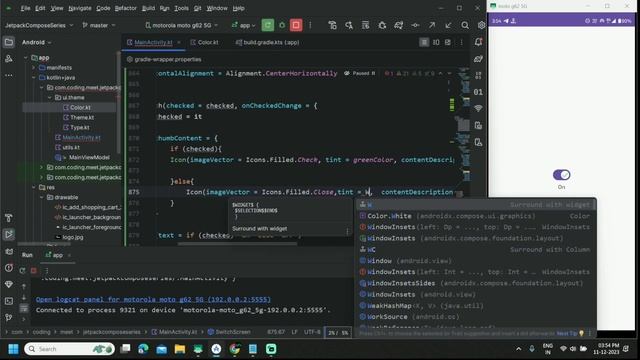Open Chrome from taskbar
Image resolution: width=640 pixels, height=360 pixels.
(x=234, y=349)
